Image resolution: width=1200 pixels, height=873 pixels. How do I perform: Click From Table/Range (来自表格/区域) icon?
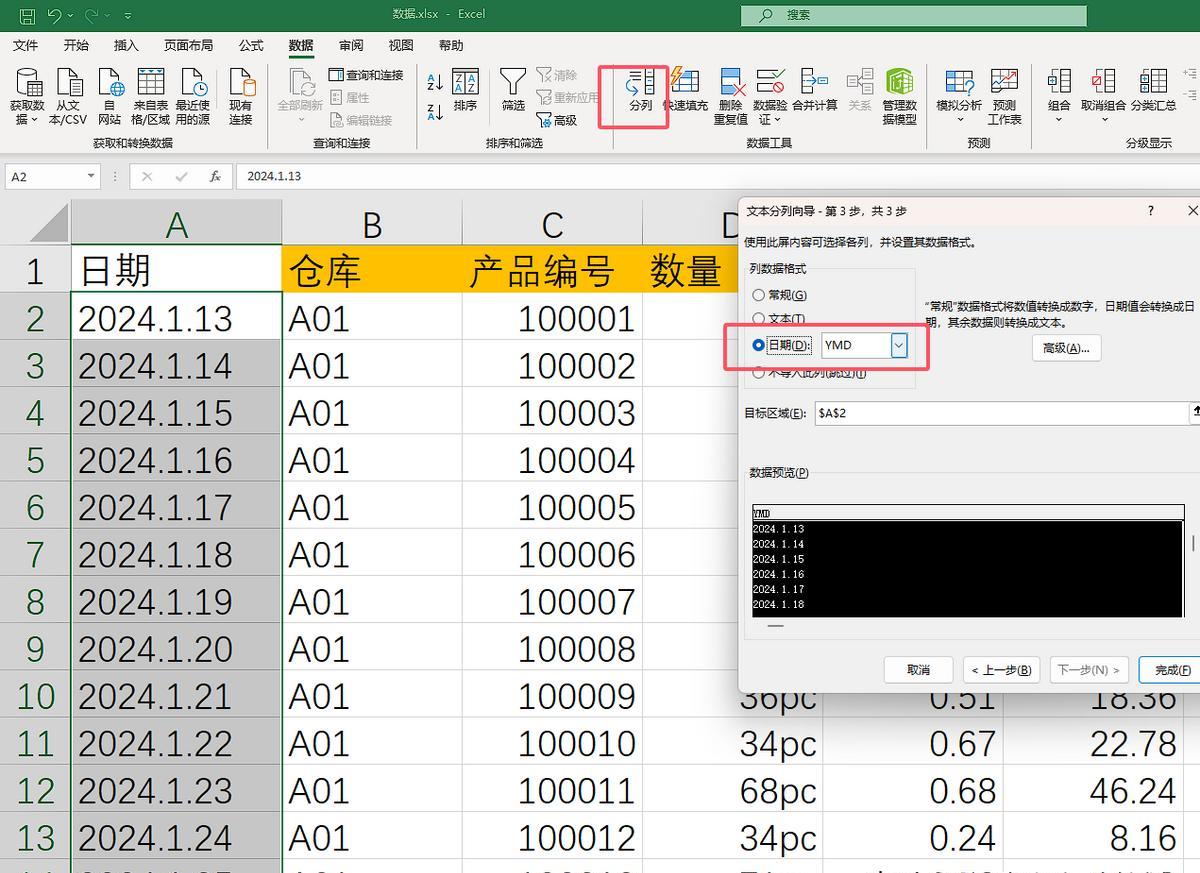[151, 97]
